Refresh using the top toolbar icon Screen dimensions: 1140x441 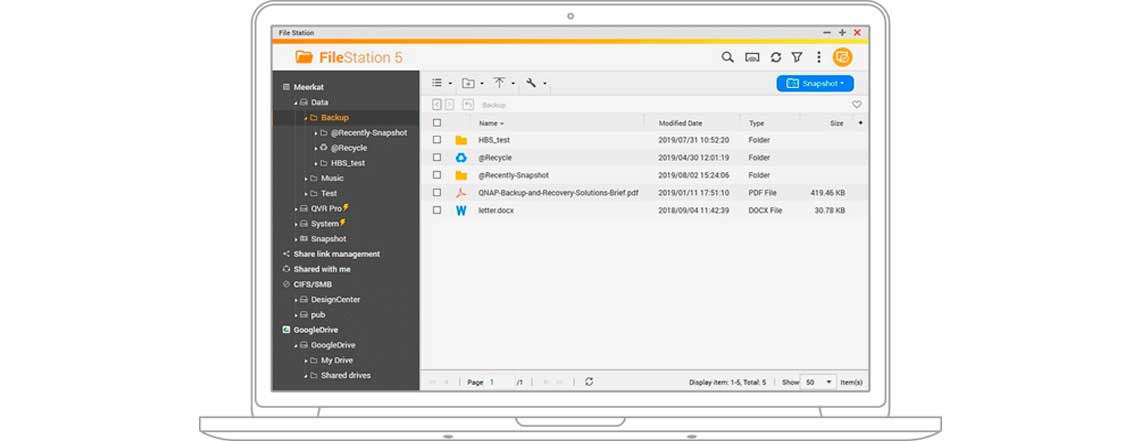coord(775,58)
